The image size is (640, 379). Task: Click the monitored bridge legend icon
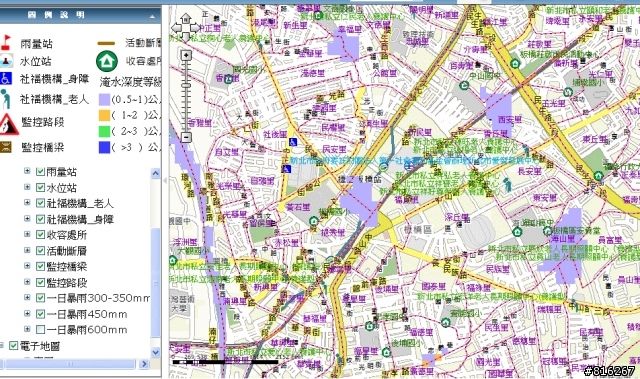point(6,147)
